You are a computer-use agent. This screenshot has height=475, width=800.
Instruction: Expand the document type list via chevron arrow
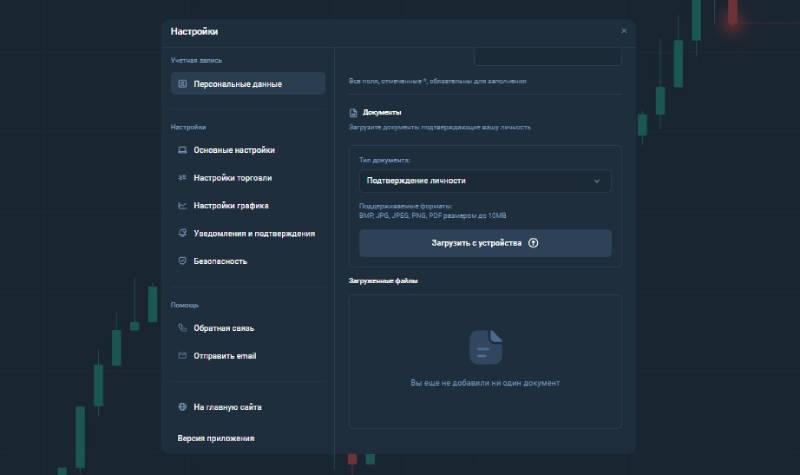pyautogui.click(x=597, y=181)
